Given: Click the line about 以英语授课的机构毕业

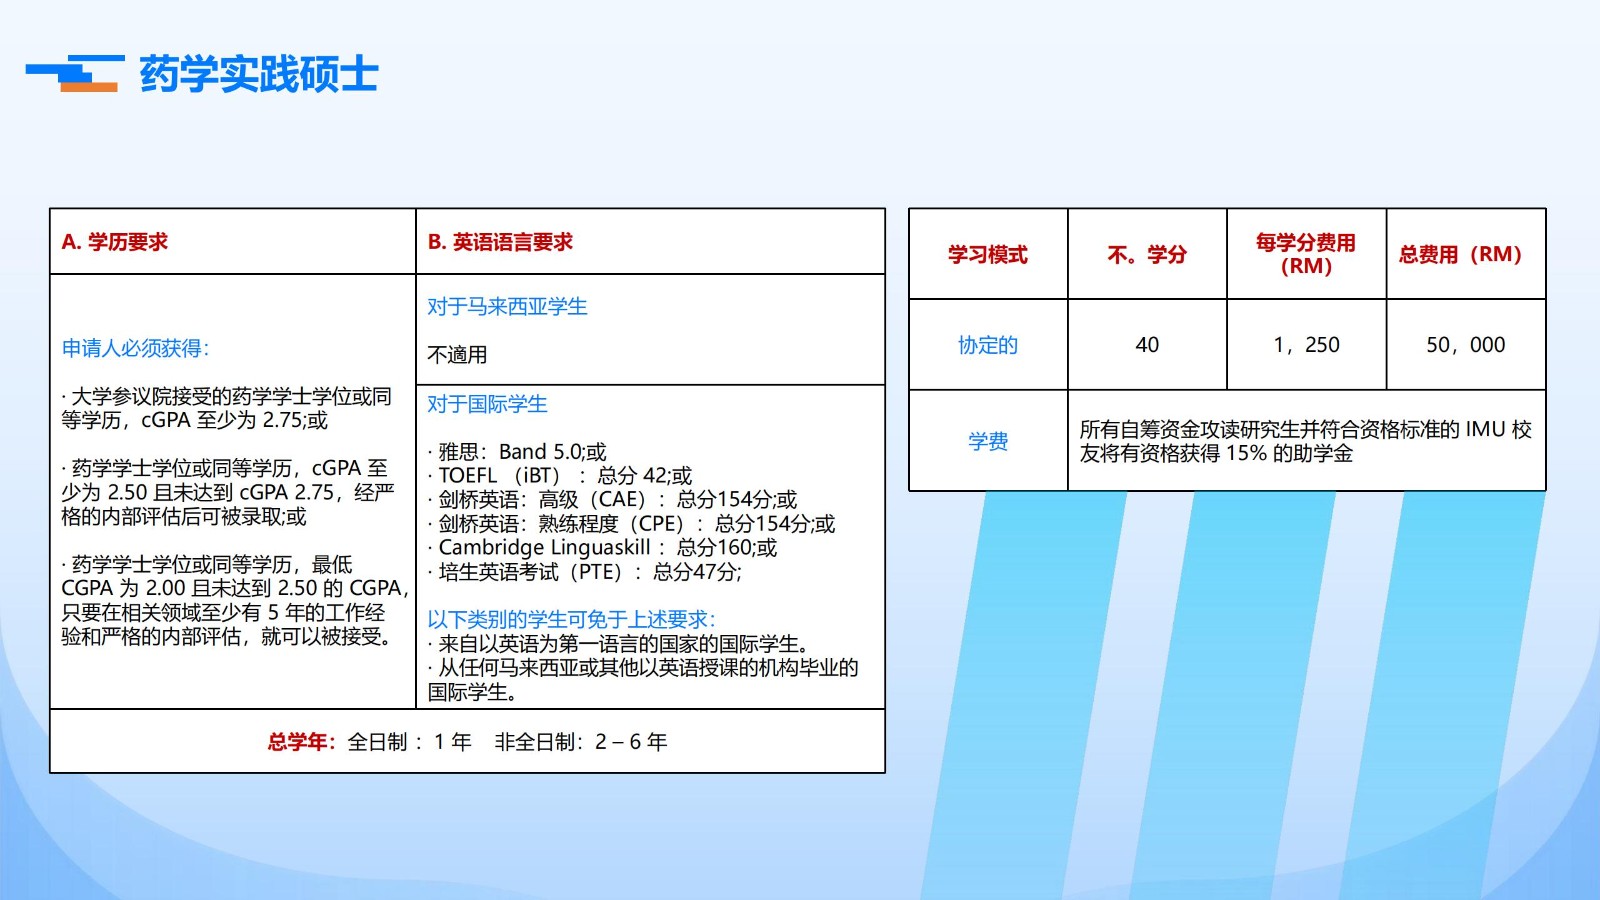Looking at the screenshot, I should 643,680.
